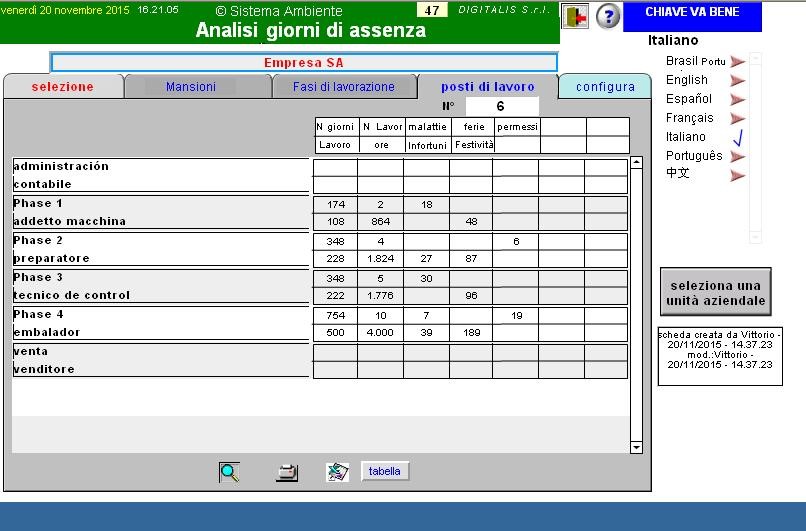Select Français language arrow
The image size is (806, 531).
738,118
